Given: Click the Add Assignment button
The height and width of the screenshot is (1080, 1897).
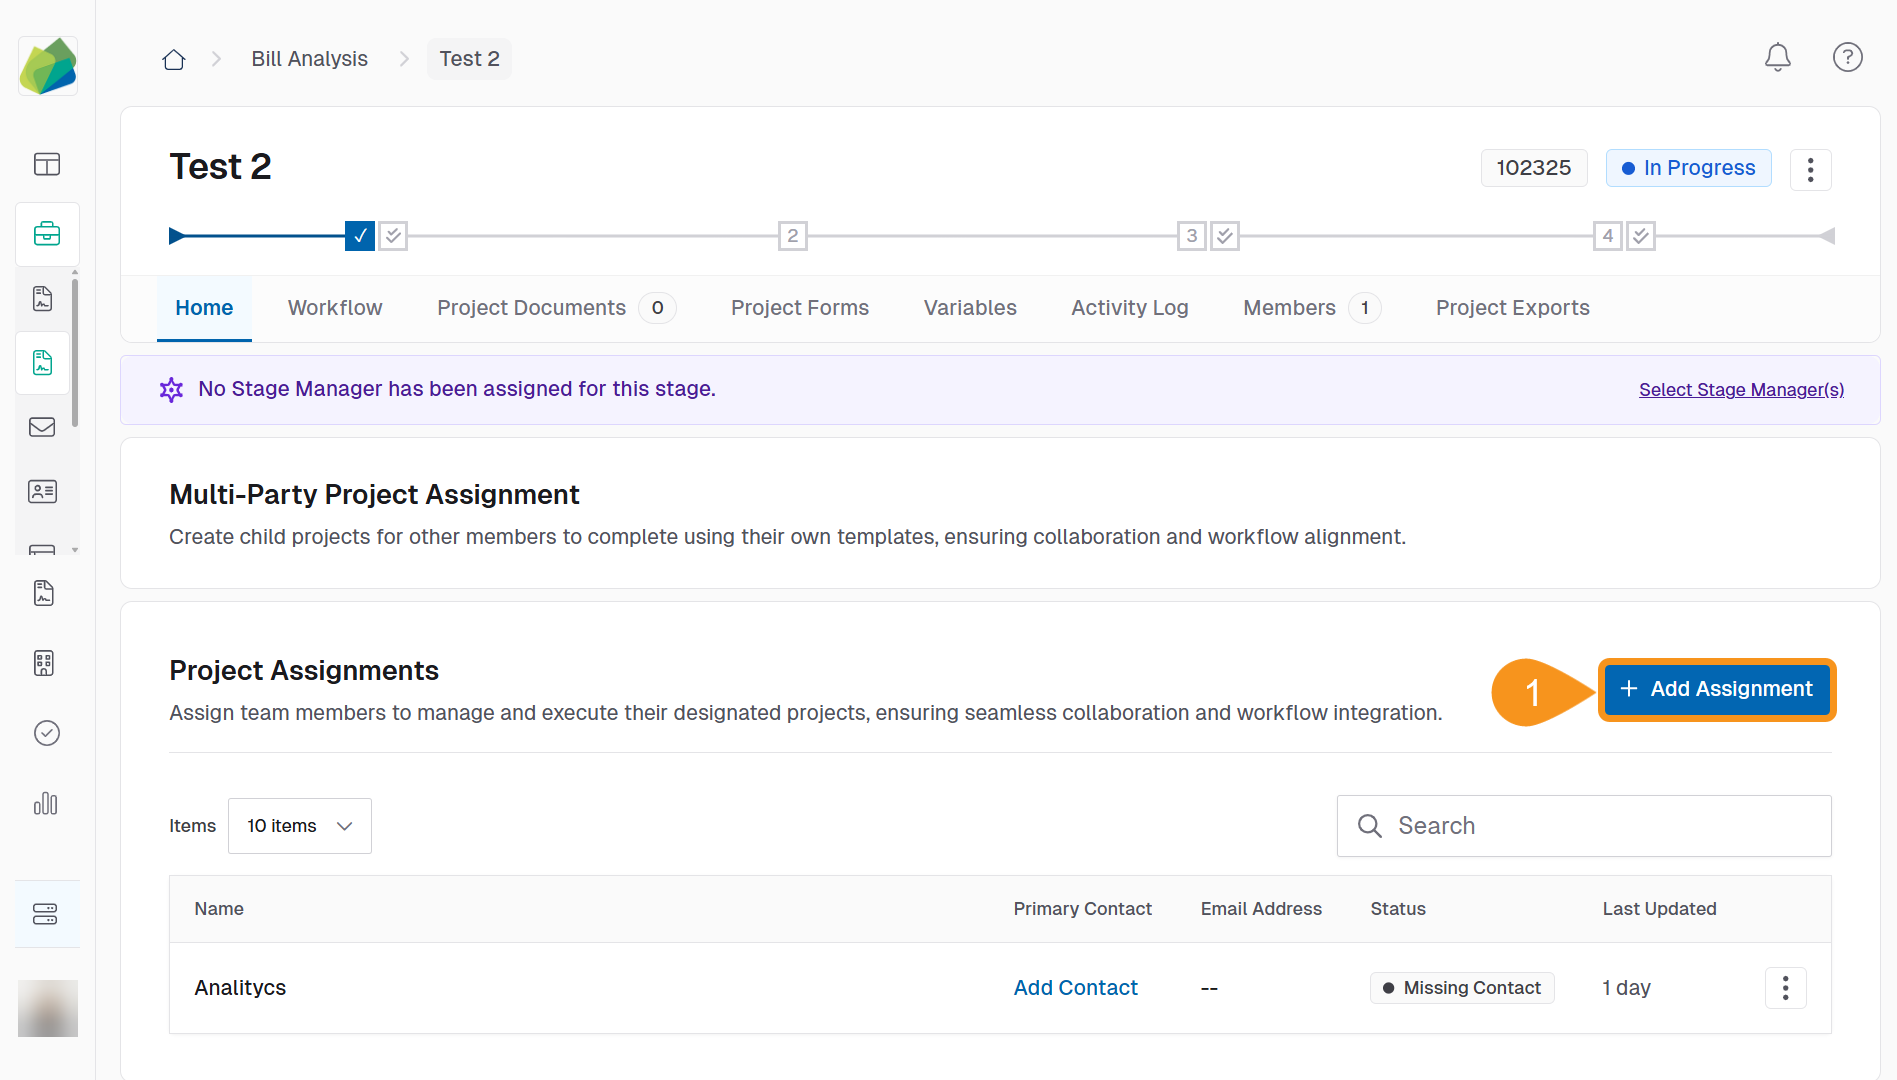Looking at the screenshot, I should tap(1716, 689).
